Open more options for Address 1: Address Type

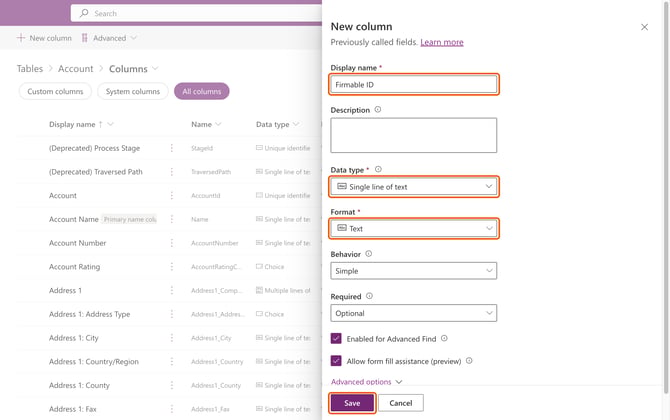click(x=172, y=314)
